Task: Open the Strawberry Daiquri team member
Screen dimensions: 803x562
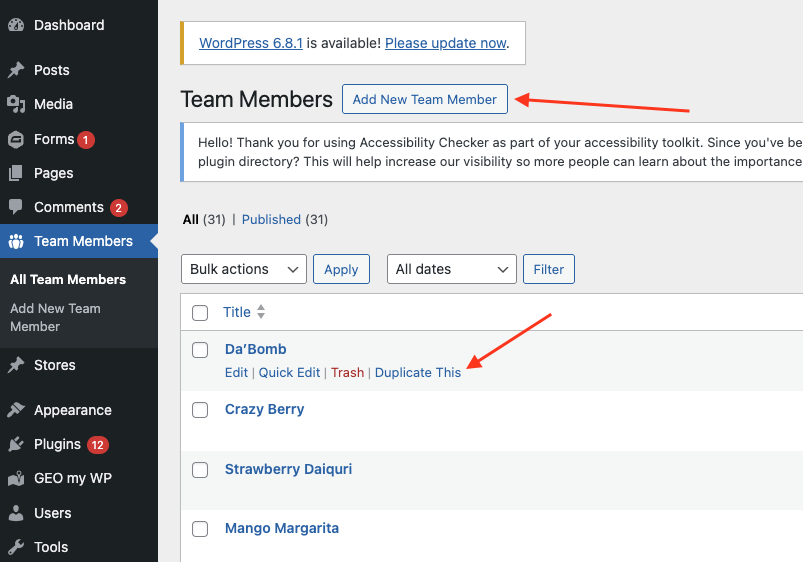Action: [288, 469]
